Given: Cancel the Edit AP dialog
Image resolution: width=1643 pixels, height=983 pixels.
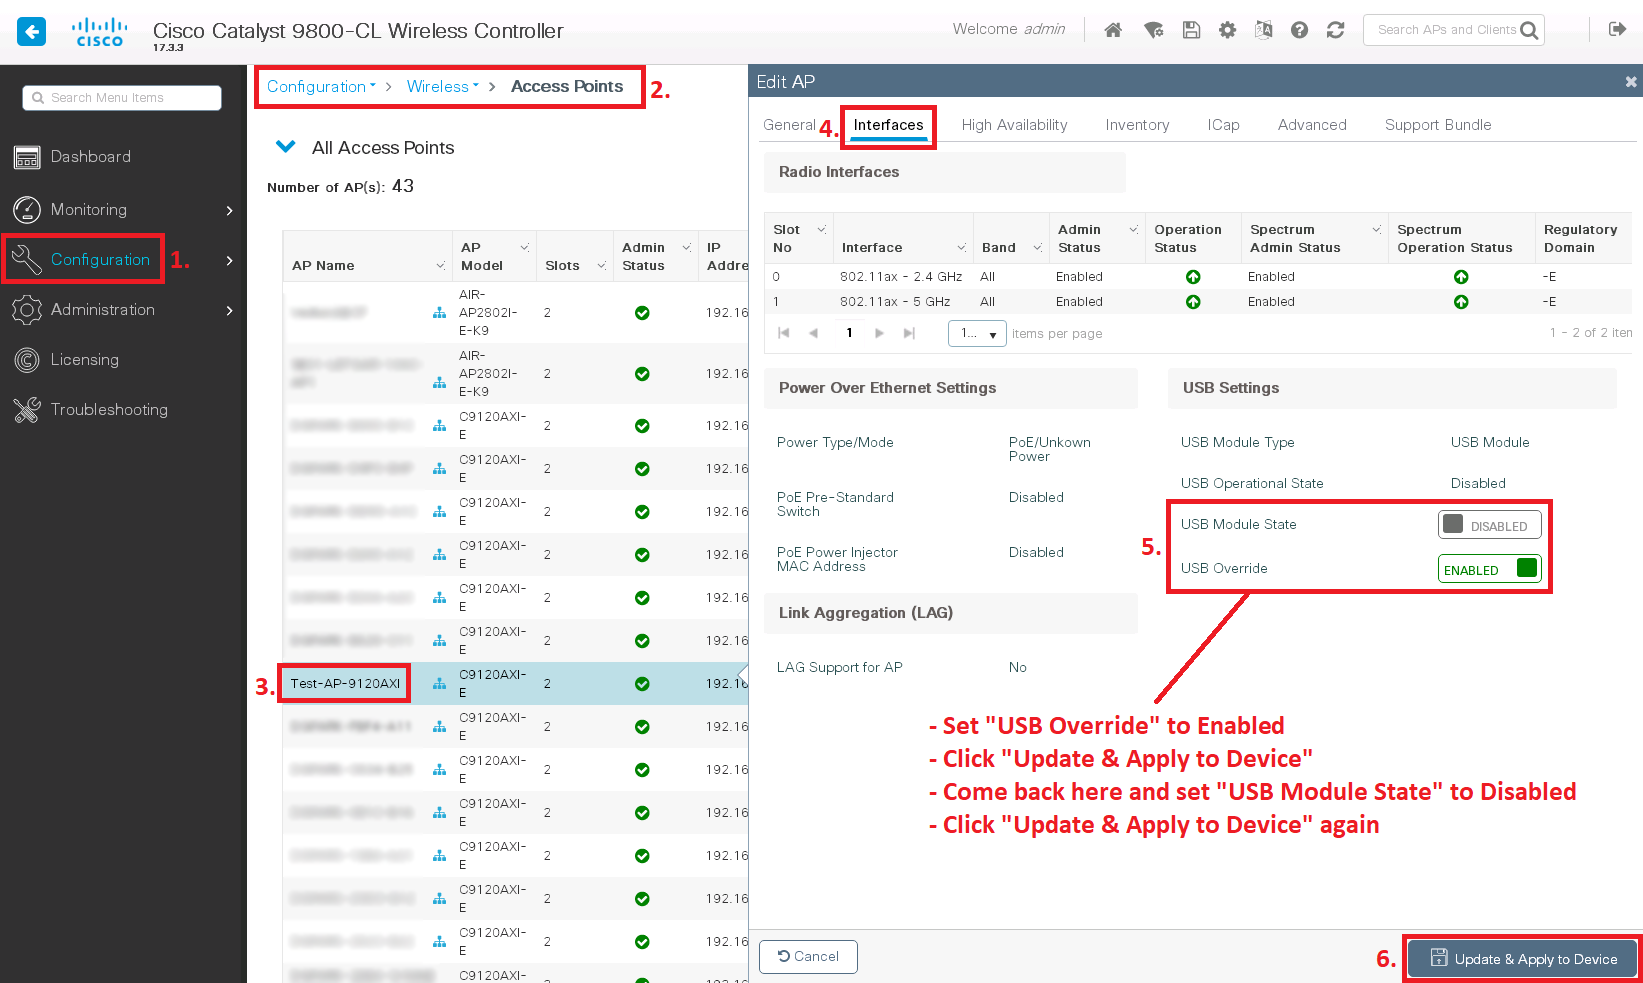Looking at the screenshot, I should click(808, 956).
